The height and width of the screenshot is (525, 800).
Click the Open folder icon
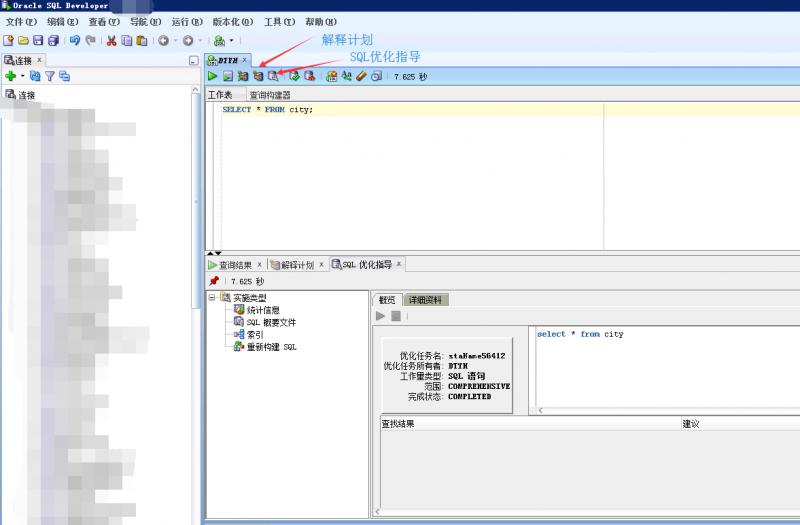pyautogui.click(x=23, y=40)
